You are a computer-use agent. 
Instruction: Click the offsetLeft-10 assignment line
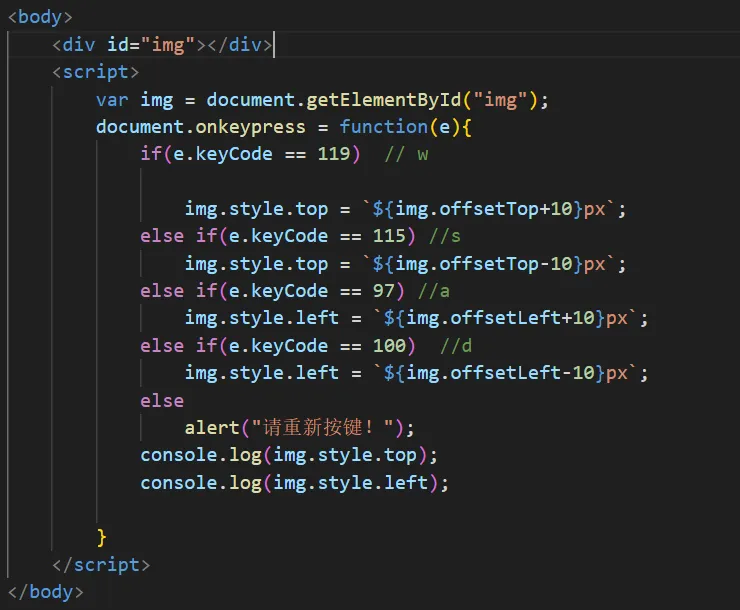pos(416,373)
